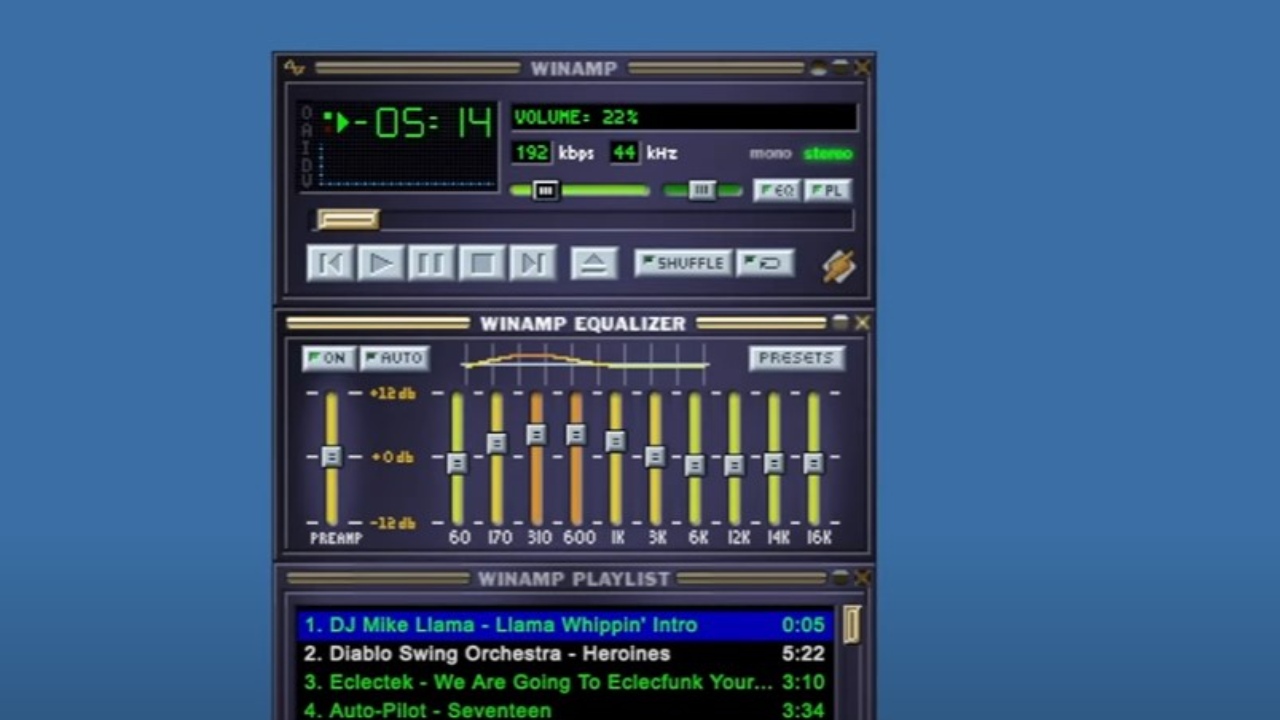Screen dimensions: 1280x720
Task: Click the balance slider handle
Action: point(702,190)
